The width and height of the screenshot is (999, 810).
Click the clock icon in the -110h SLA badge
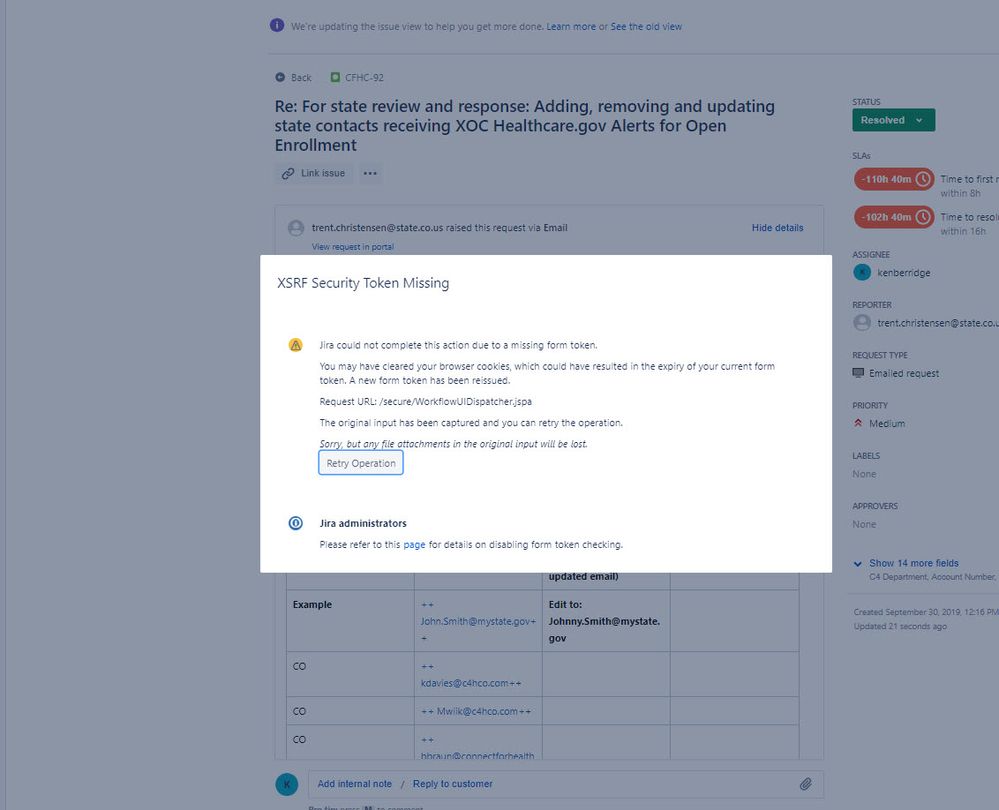(x=923, y=180)
